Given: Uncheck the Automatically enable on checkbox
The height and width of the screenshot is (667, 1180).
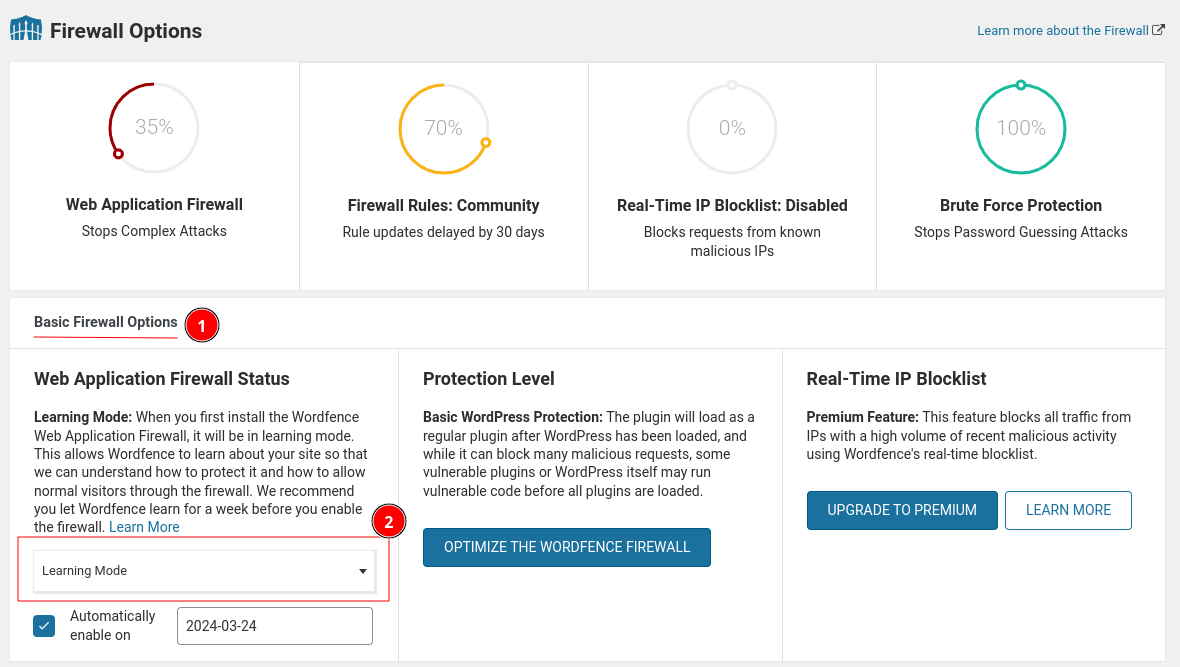Looking at the screenshot, I should pyautogui.click(x=44, y=626).
